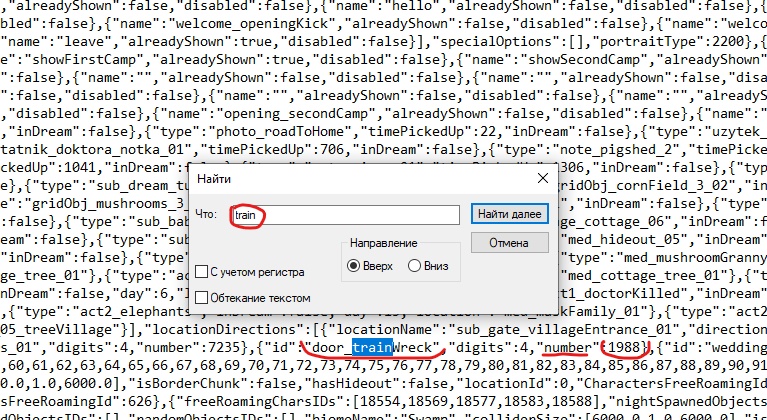Select the 'Вниз' direction radio button
Image resolution: width=767 pixels, height=420 pixels.
414,266
